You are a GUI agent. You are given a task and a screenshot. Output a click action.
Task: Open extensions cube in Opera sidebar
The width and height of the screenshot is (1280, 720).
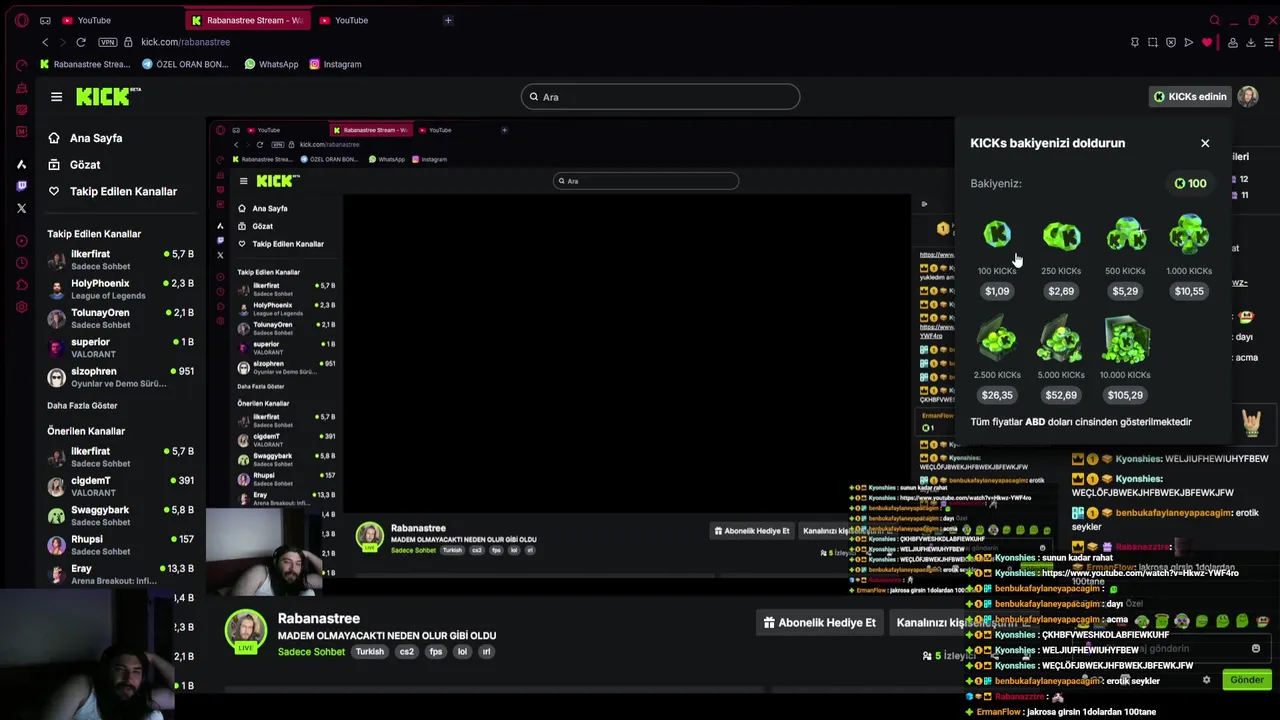click(22, 285)
